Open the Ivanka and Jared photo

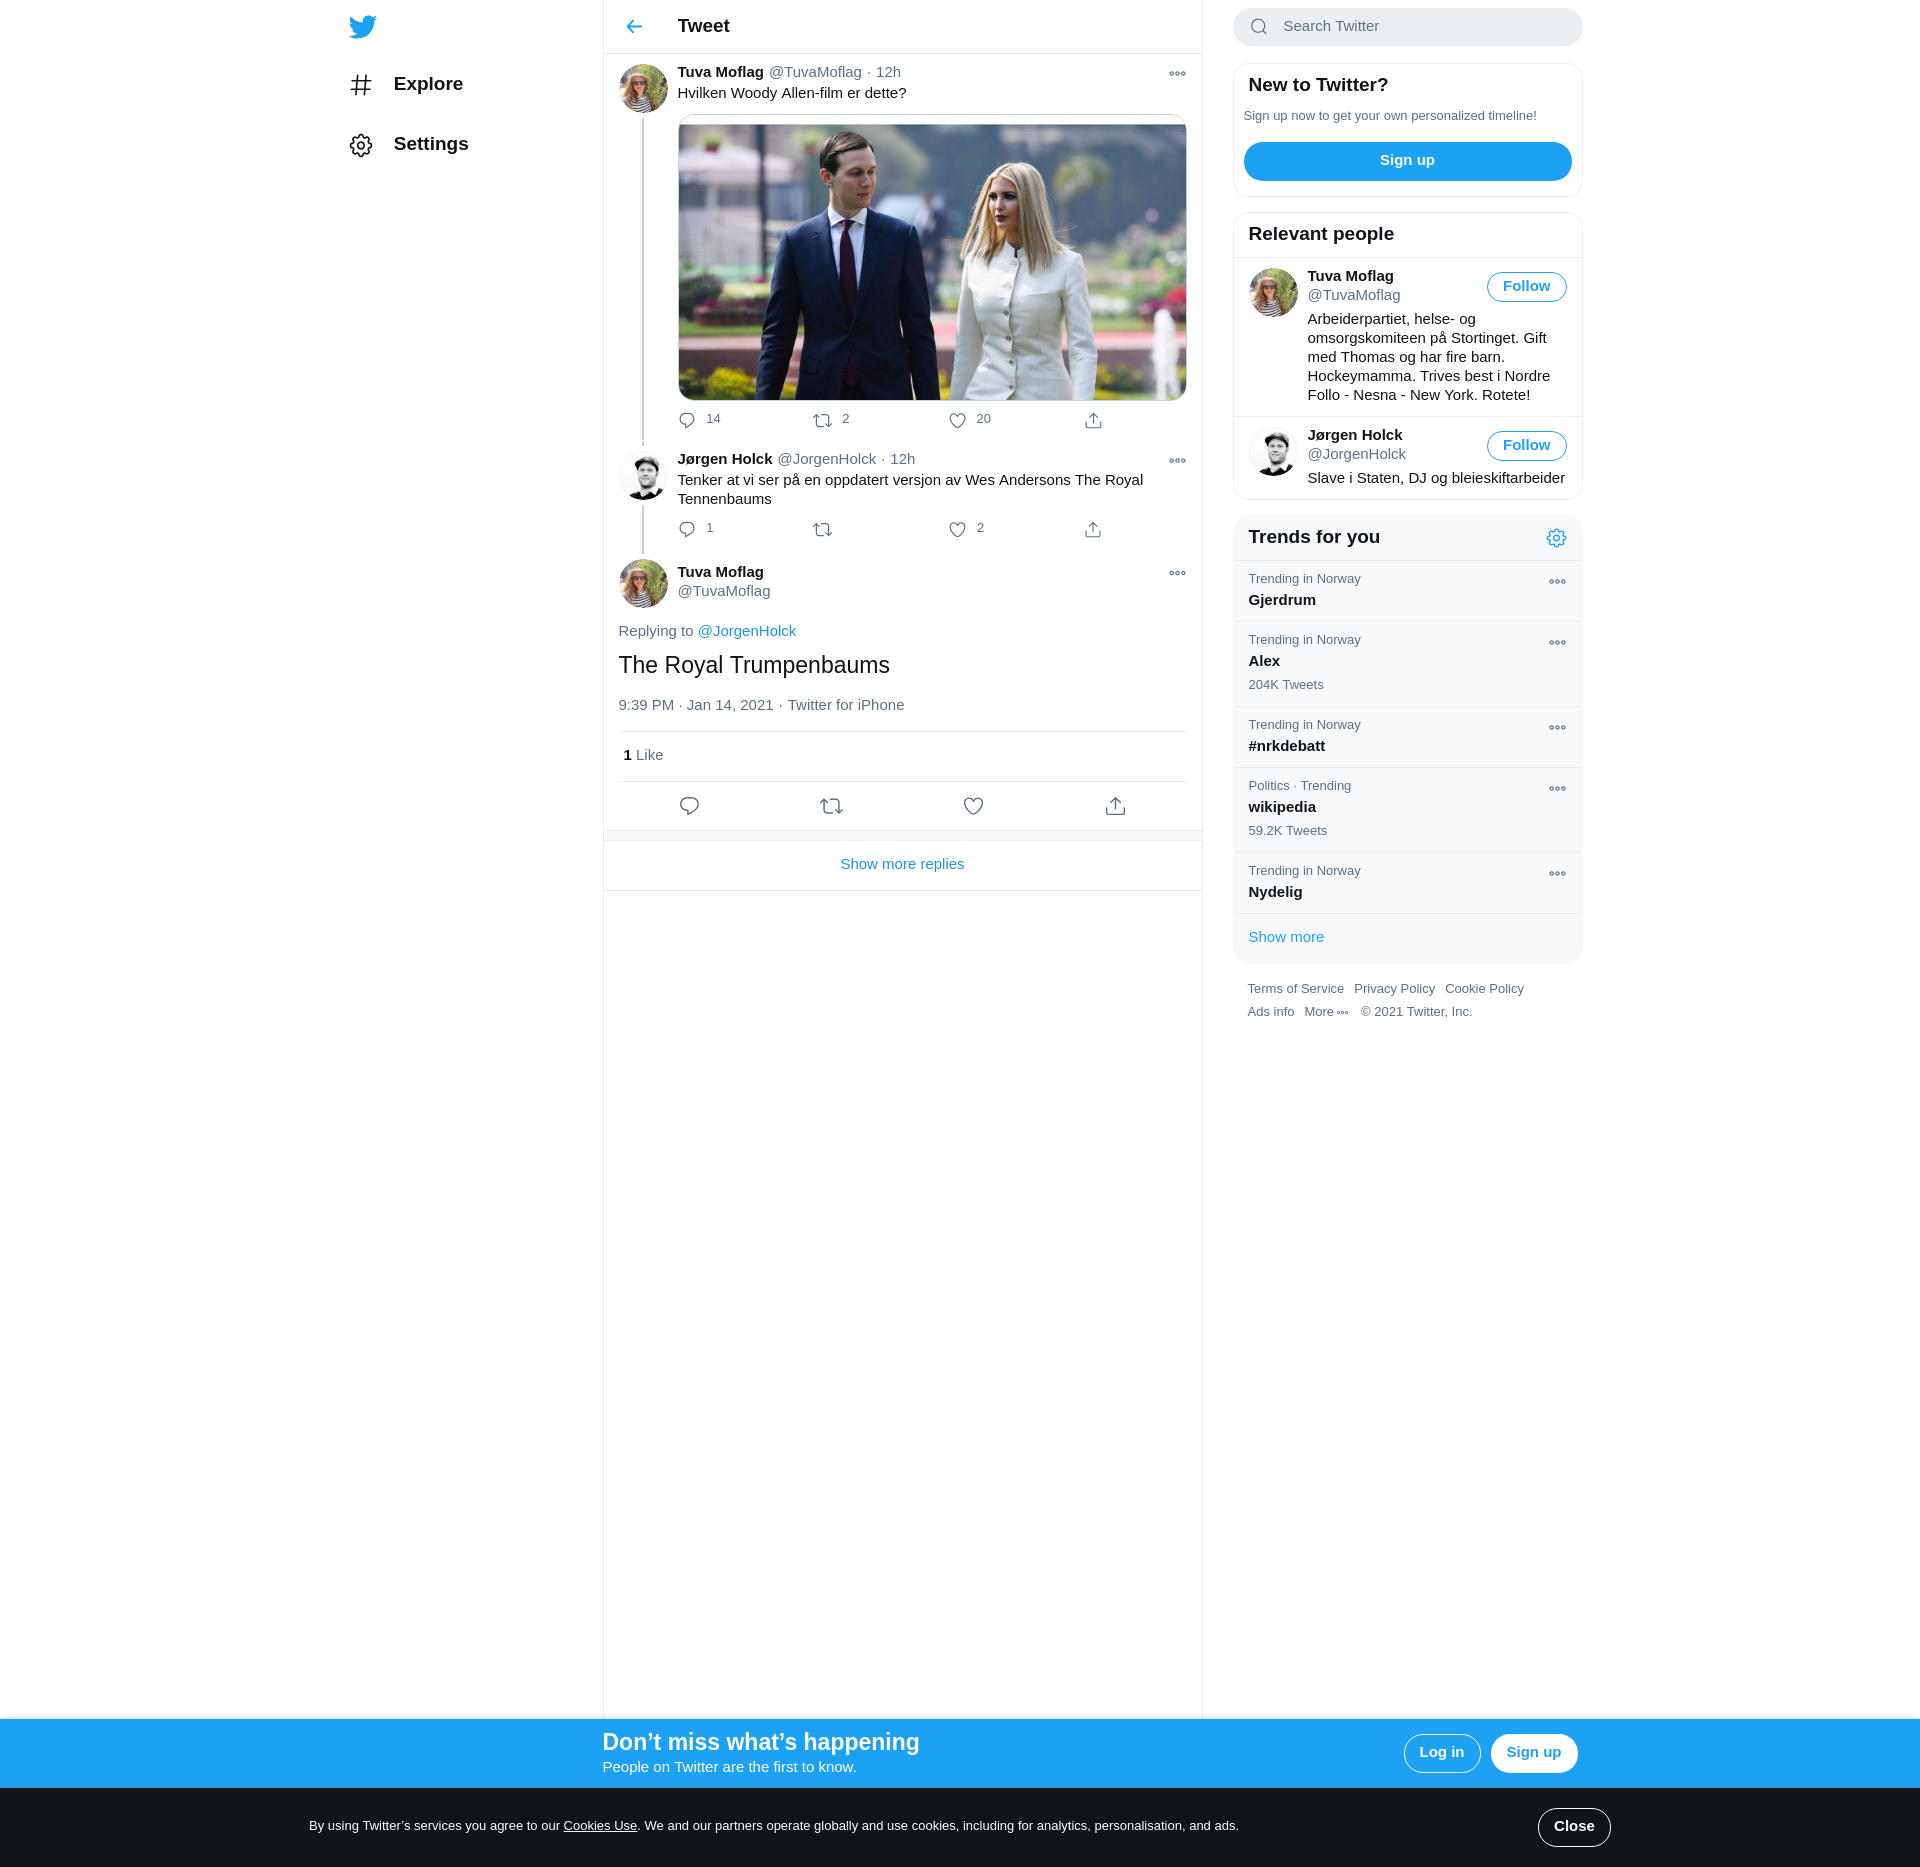pos(932,258)
